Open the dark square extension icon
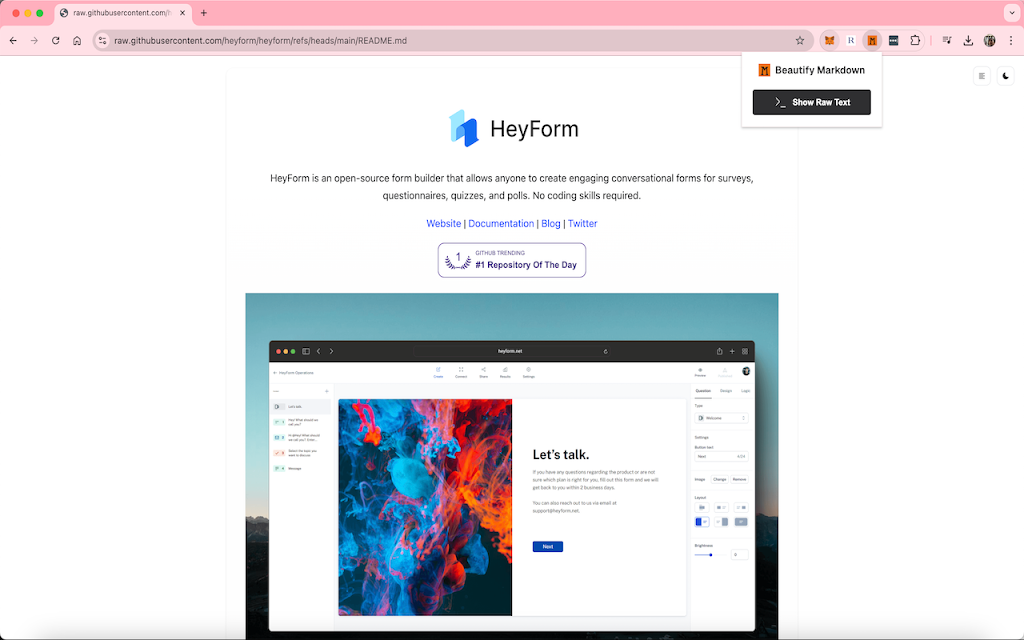The height and width of the screenshot is (640, 1024). click(893, 40)
